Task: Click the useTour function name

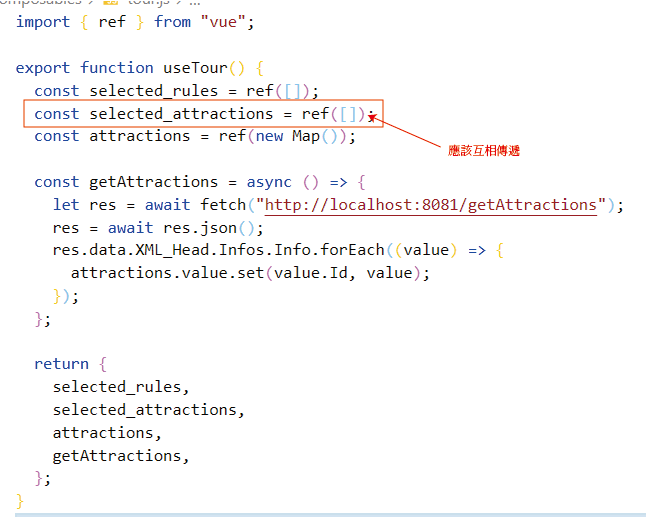Action: (195, 68)
